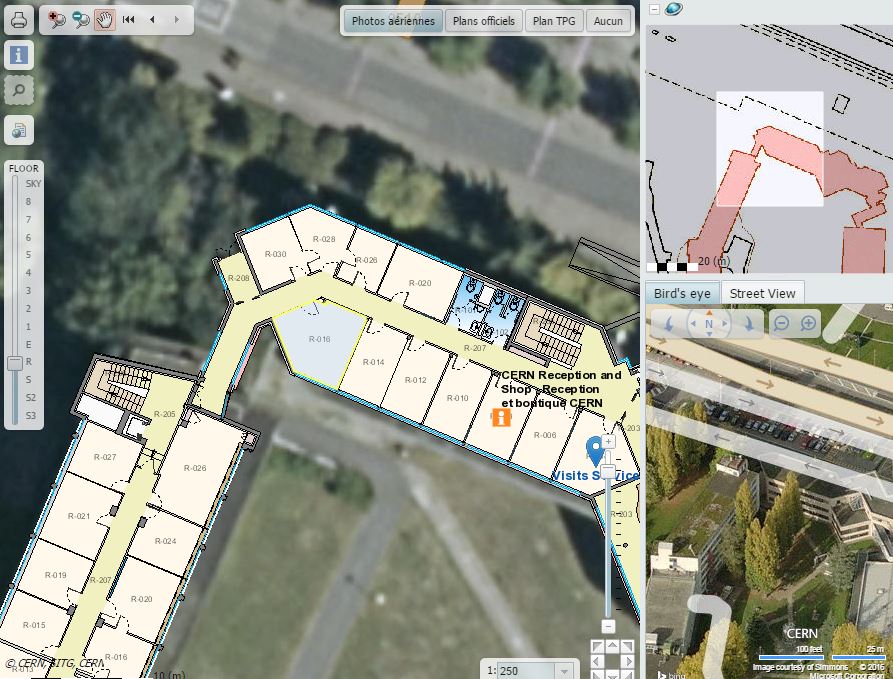Click the zoom slider plus button

pos(608,441)
